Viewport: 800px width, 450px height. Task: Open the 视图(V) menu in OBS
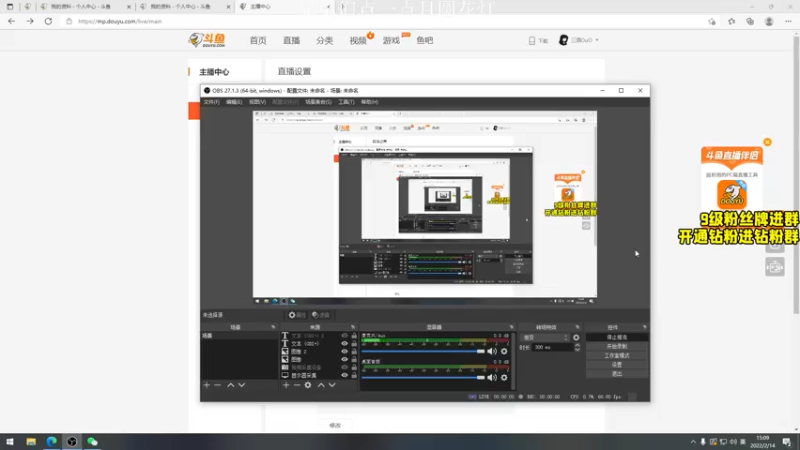click(x=257, y=102)
